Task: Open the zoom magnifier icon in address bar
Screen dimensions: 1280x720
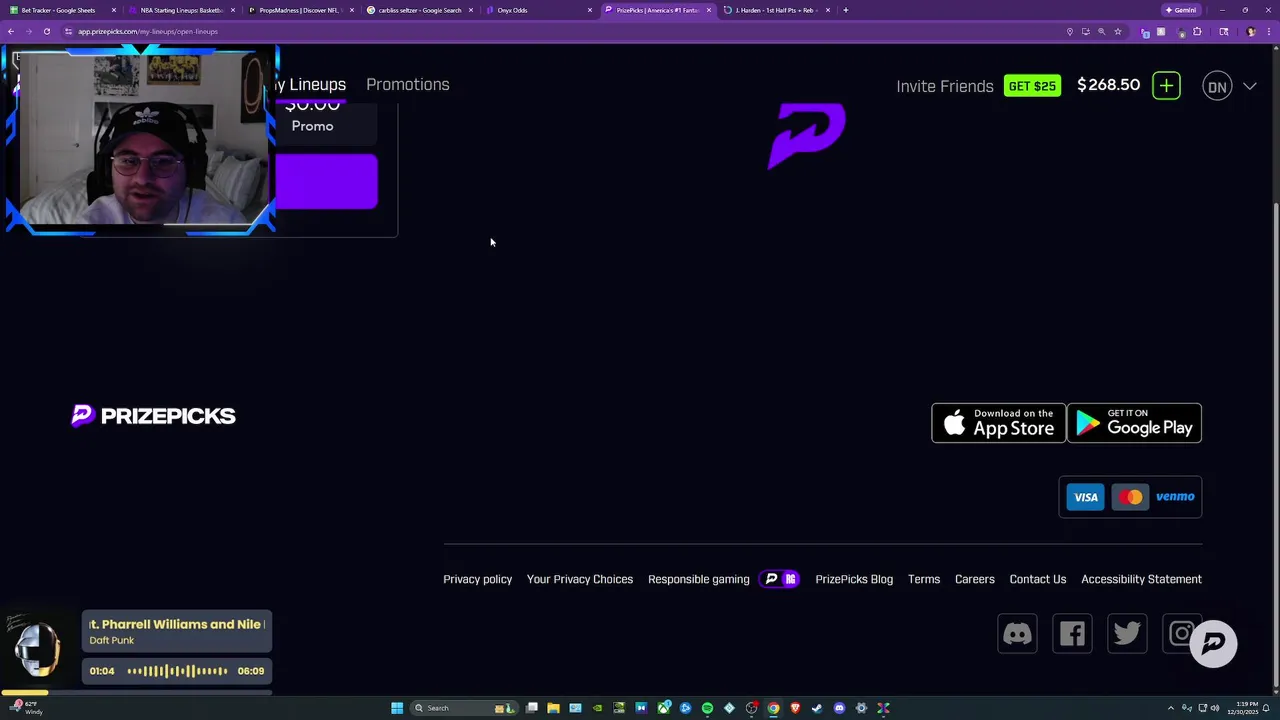Action: click(x=1102, y=31)
